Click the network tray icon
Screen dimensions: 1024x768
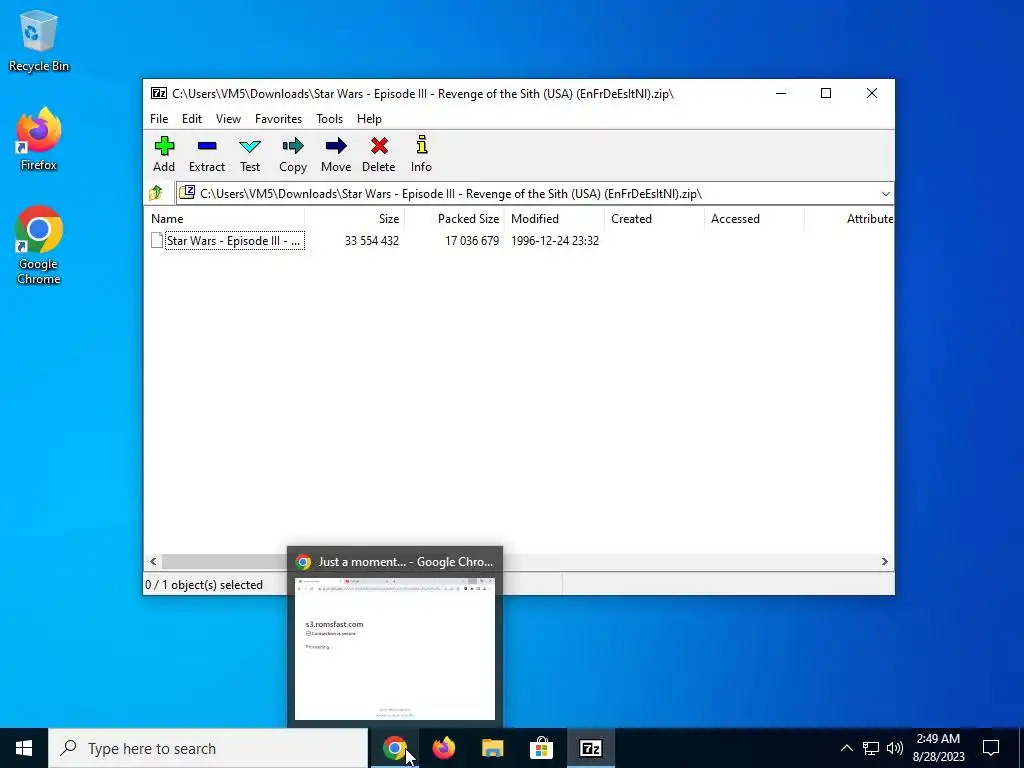(x=871, y=748)
